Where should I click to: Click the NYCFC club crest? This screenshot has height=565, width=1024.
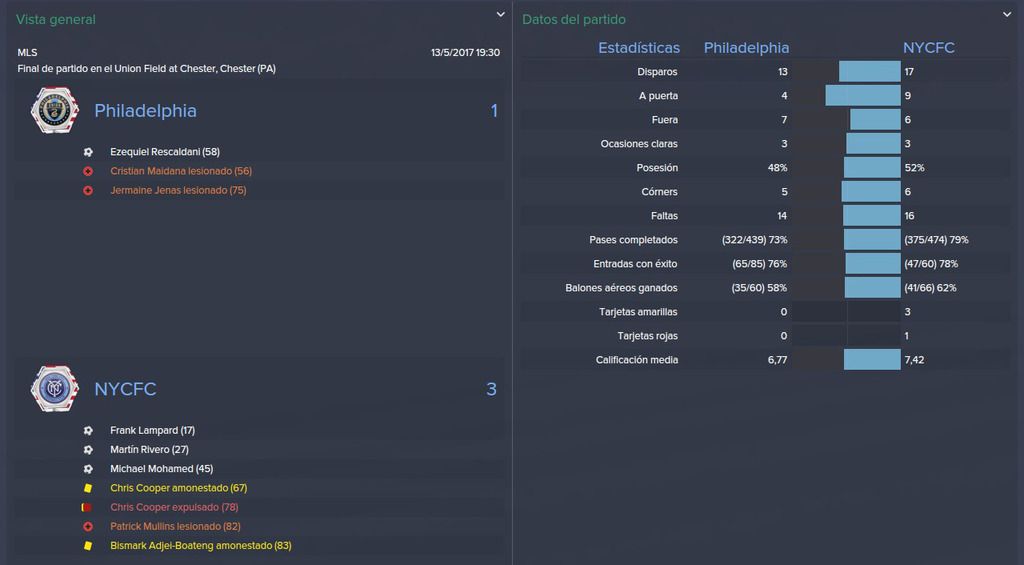coord(55,389)
